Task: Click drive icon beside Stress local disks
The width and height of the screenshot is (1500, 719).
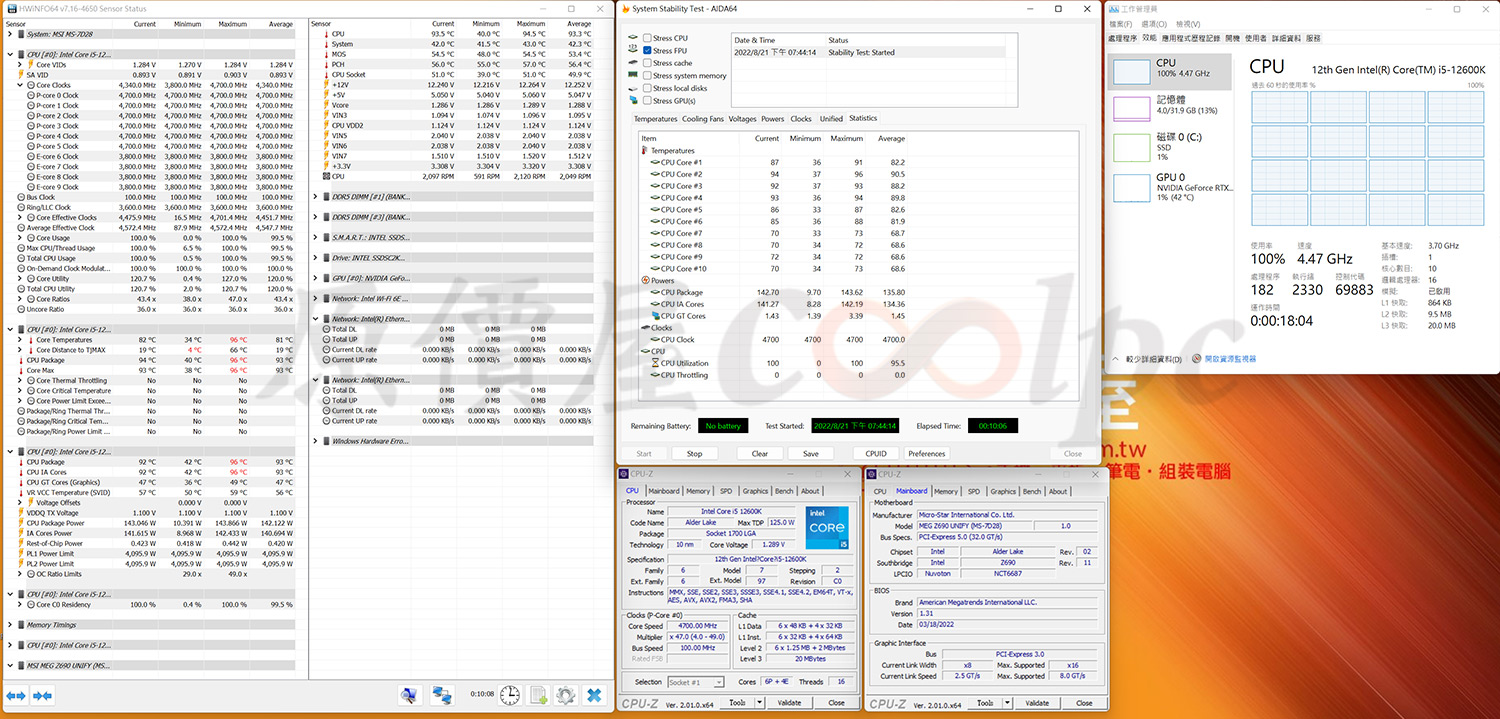Action: pyautogui.click(x=633, y=88)
